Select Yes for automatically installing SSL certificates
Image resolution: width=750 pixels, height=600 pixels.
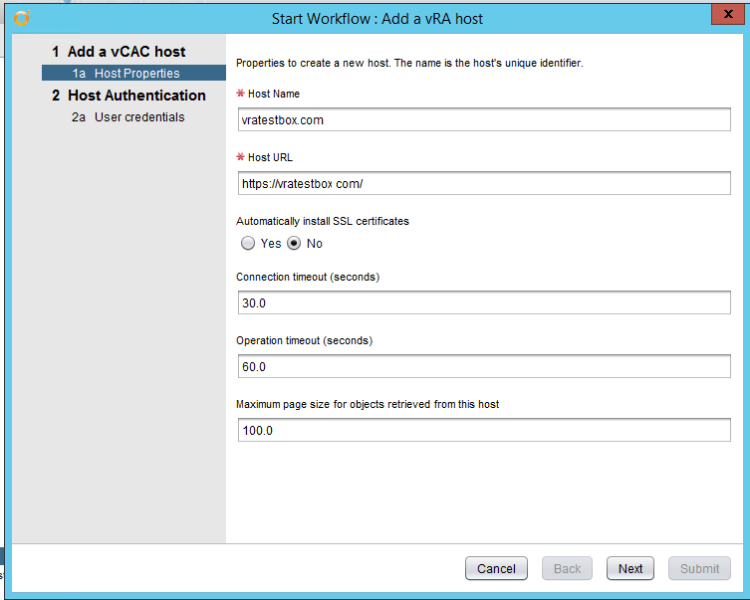(x=249, y=243)
